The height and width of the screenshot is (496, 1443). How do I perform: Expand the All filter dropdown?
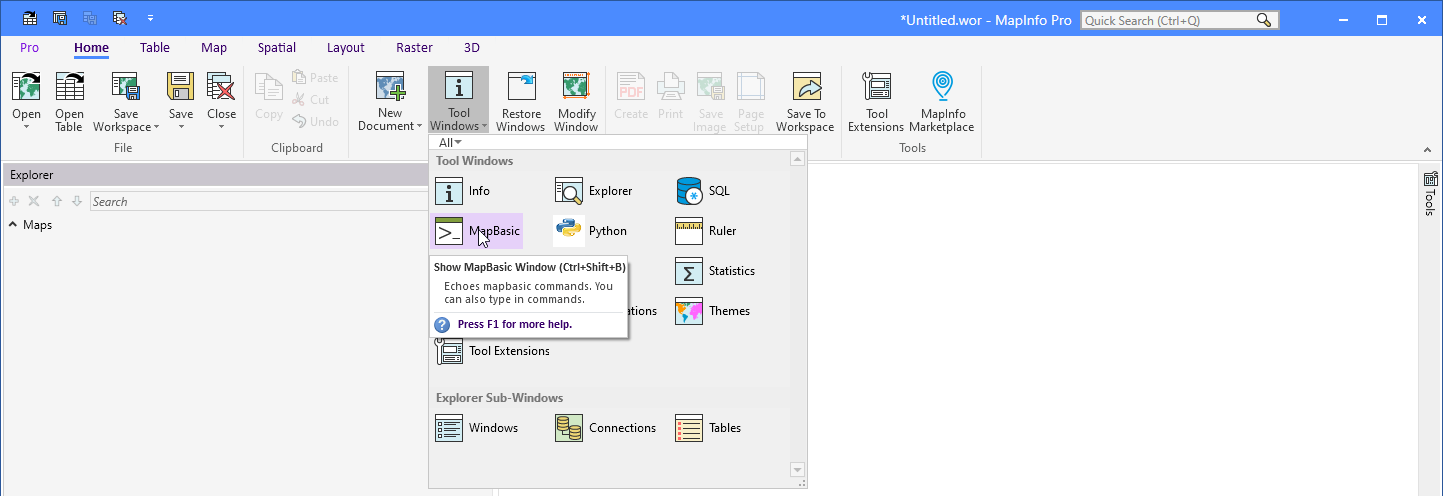(x=450, y=143)
